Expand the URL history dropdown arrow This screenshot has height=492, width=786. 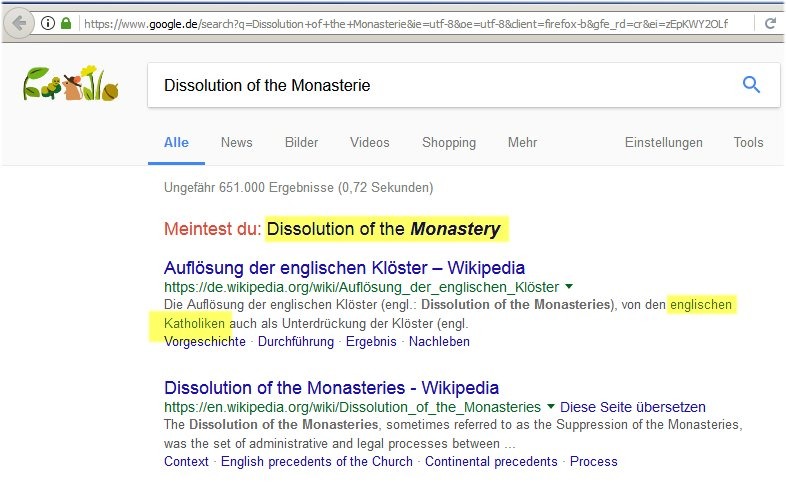[x=740, y=23]
